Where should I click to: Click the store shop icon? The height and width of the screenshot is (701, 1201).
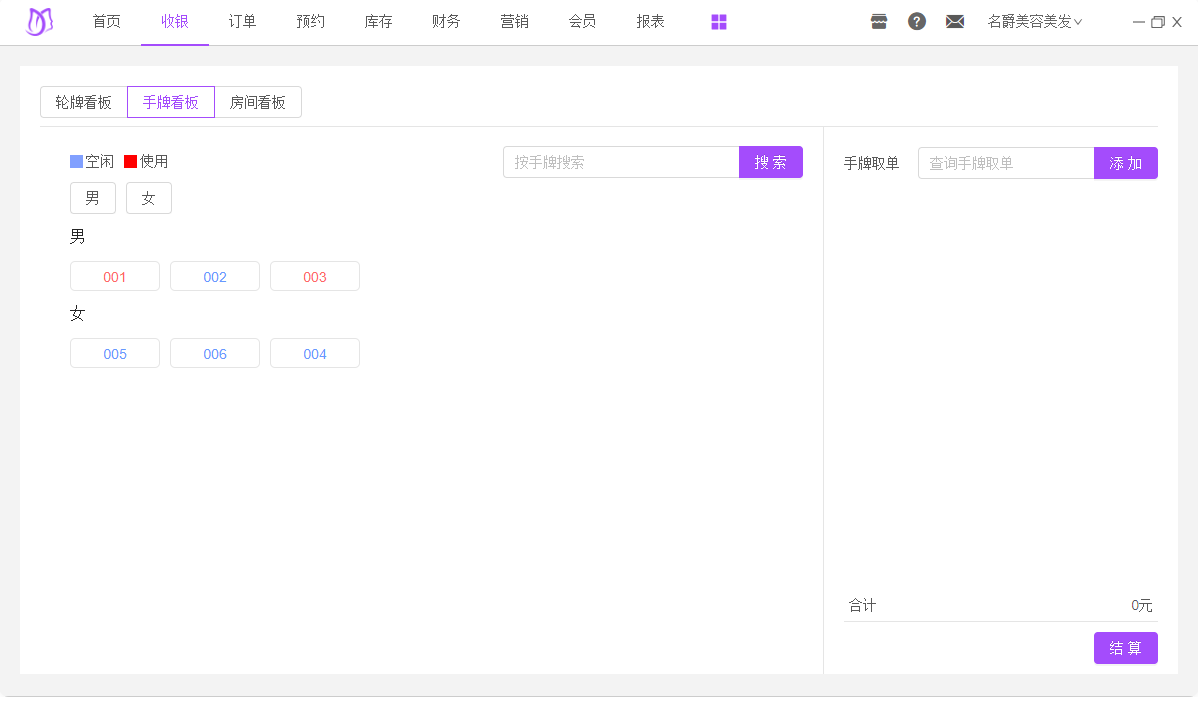(879, 22)
